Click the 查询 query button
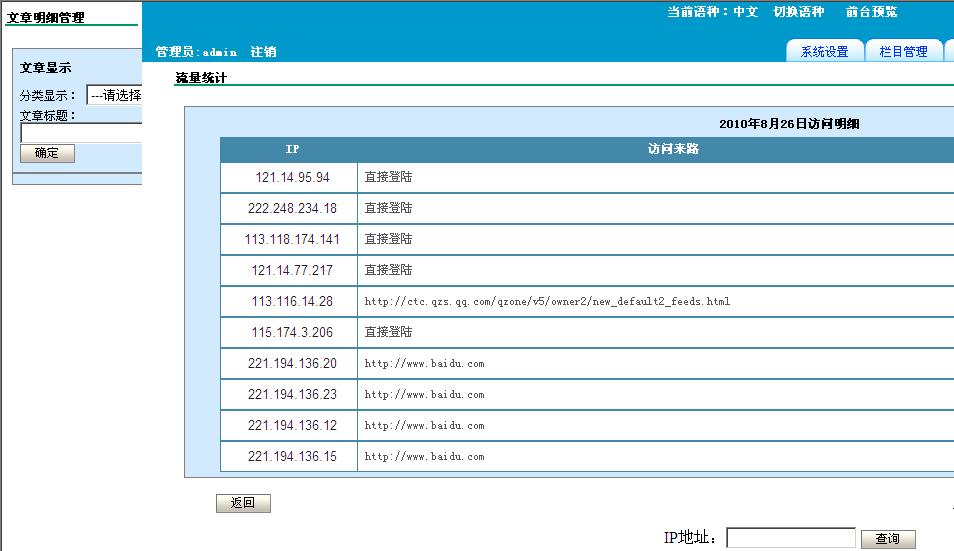Viewport: 954px width, 551px height. click(887, 539)
